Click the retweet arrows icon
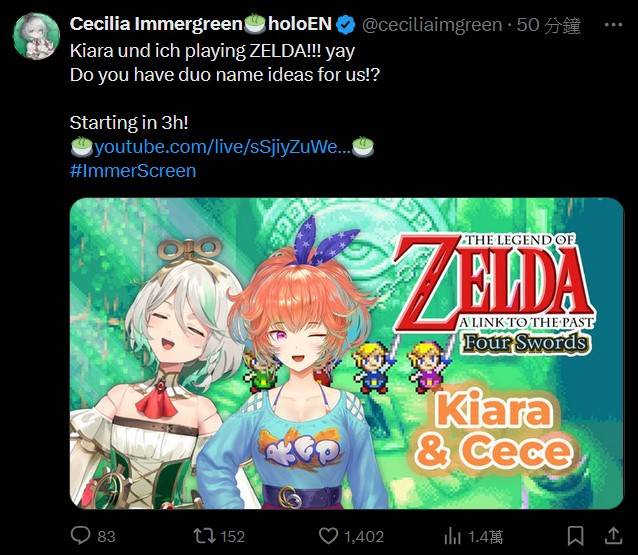638x555 pixels. pyautogui.click(x=203, y=536)
